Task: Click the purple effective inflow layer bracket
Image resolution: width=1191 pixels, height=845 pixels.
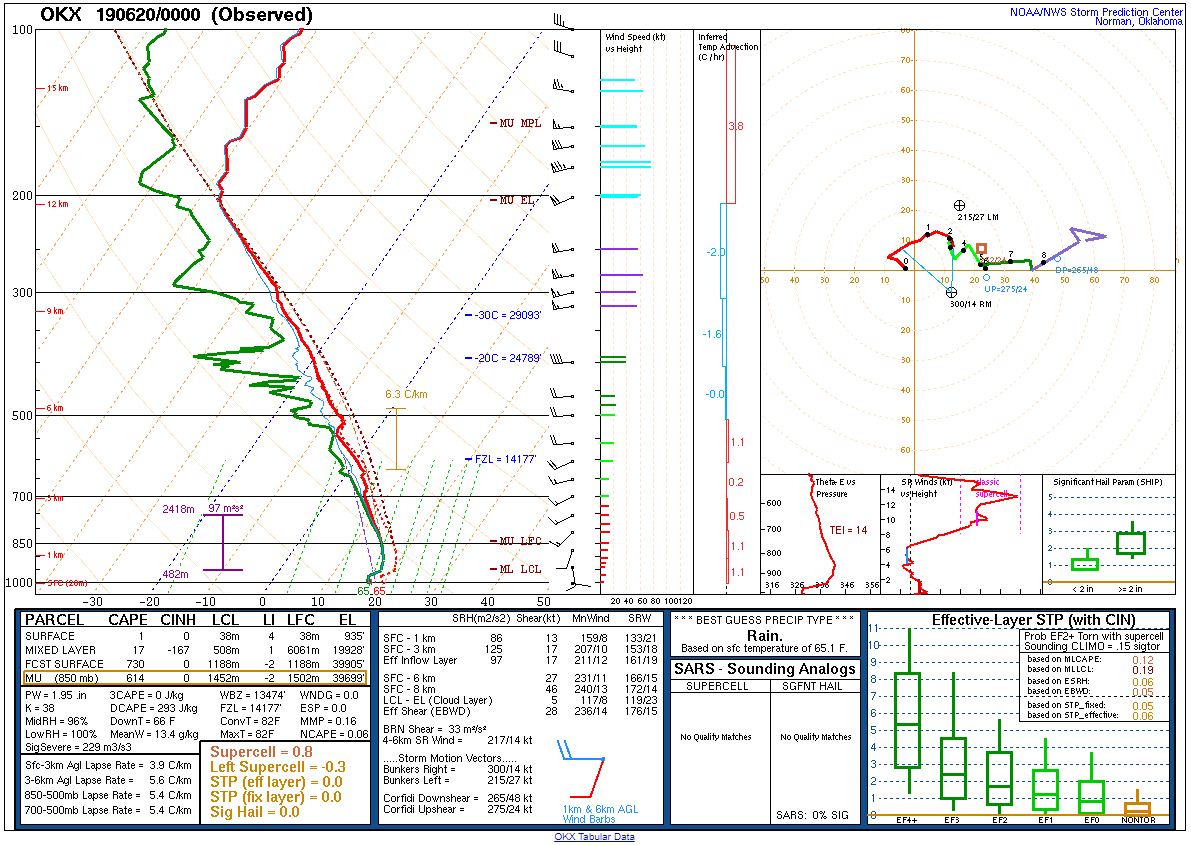Action: coord(223,542)
